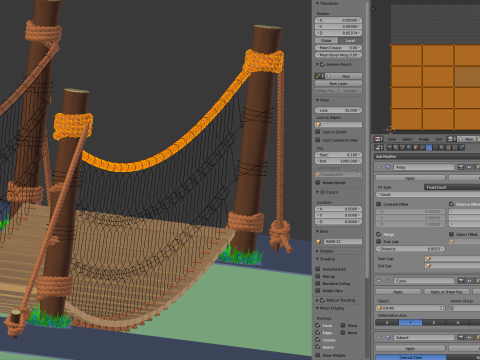Enable Matcap checkbox

pos(318,276)
